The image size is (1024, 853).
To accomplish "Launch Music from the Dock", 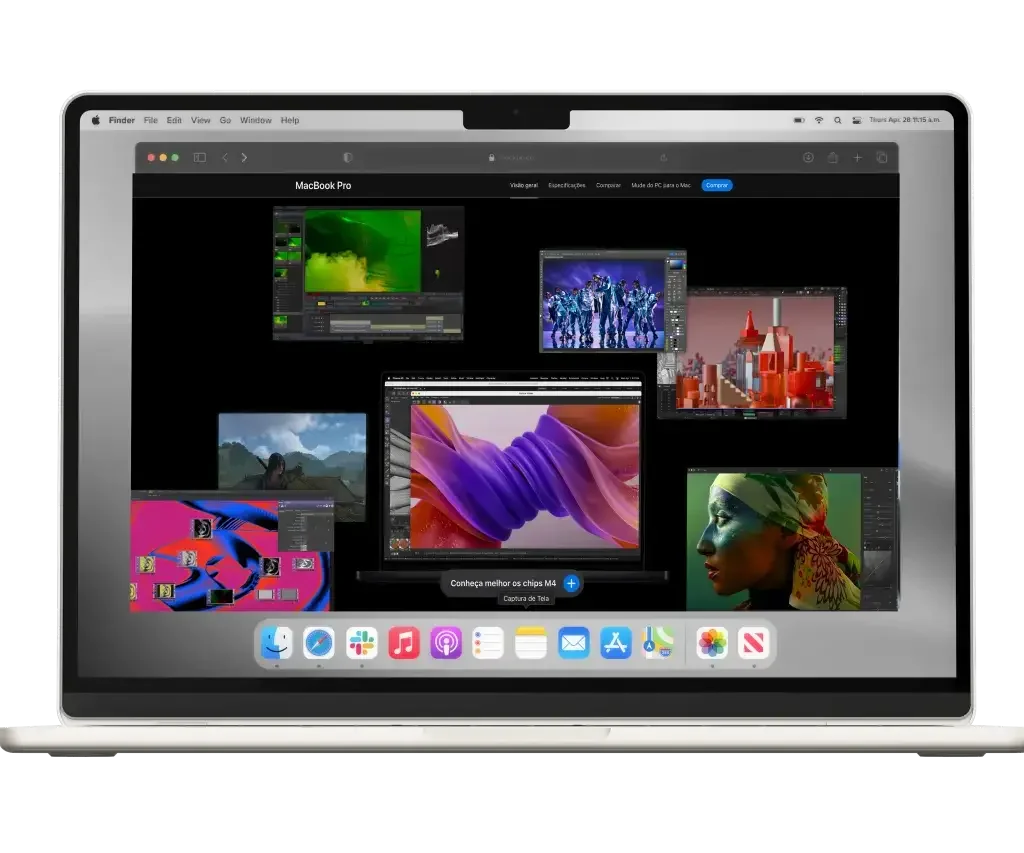I will tap(404, 643).
